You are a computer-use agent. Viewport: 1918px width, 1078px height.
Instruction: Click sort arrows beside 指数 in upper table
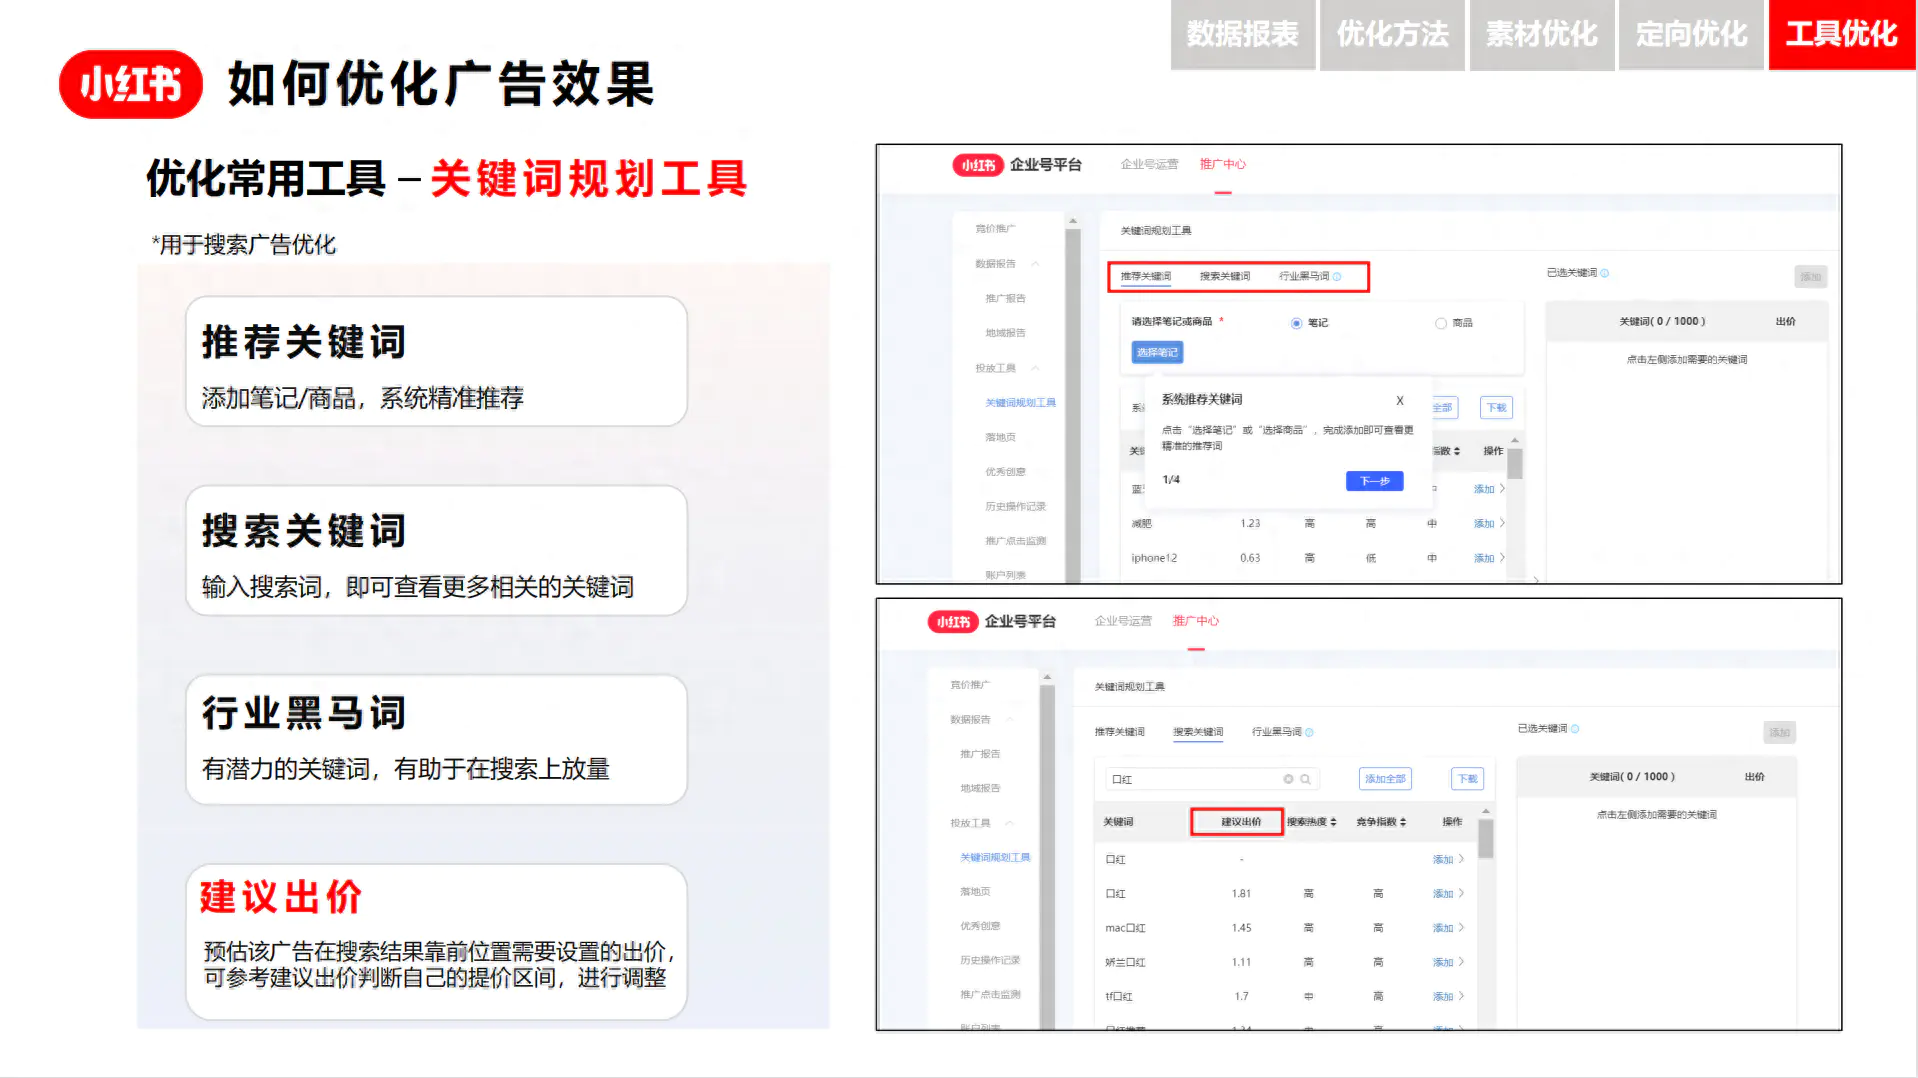pyautogui.click(x=1457, y=451)
